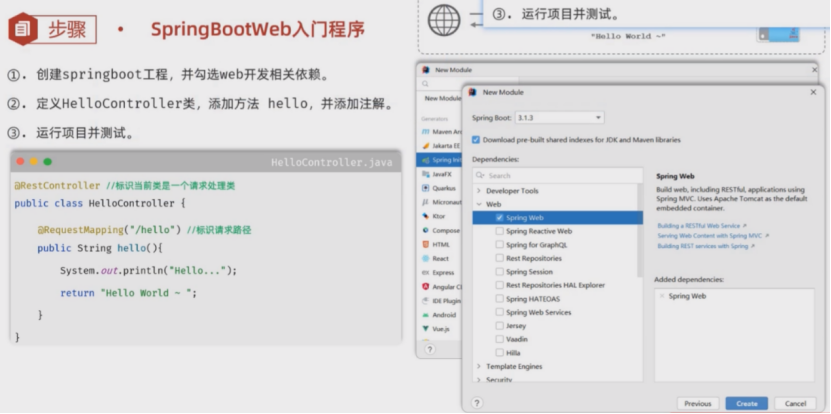Select the JavaFX generator icon
This screenshot has height=414, width=831.
(x=426, y=174)
